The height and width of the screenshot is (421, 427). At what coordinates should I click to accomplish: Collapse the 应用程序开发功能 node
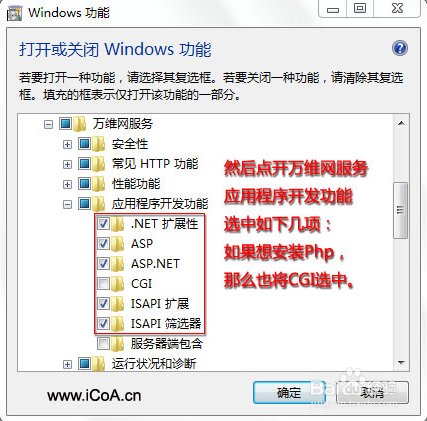pos(67,204)
